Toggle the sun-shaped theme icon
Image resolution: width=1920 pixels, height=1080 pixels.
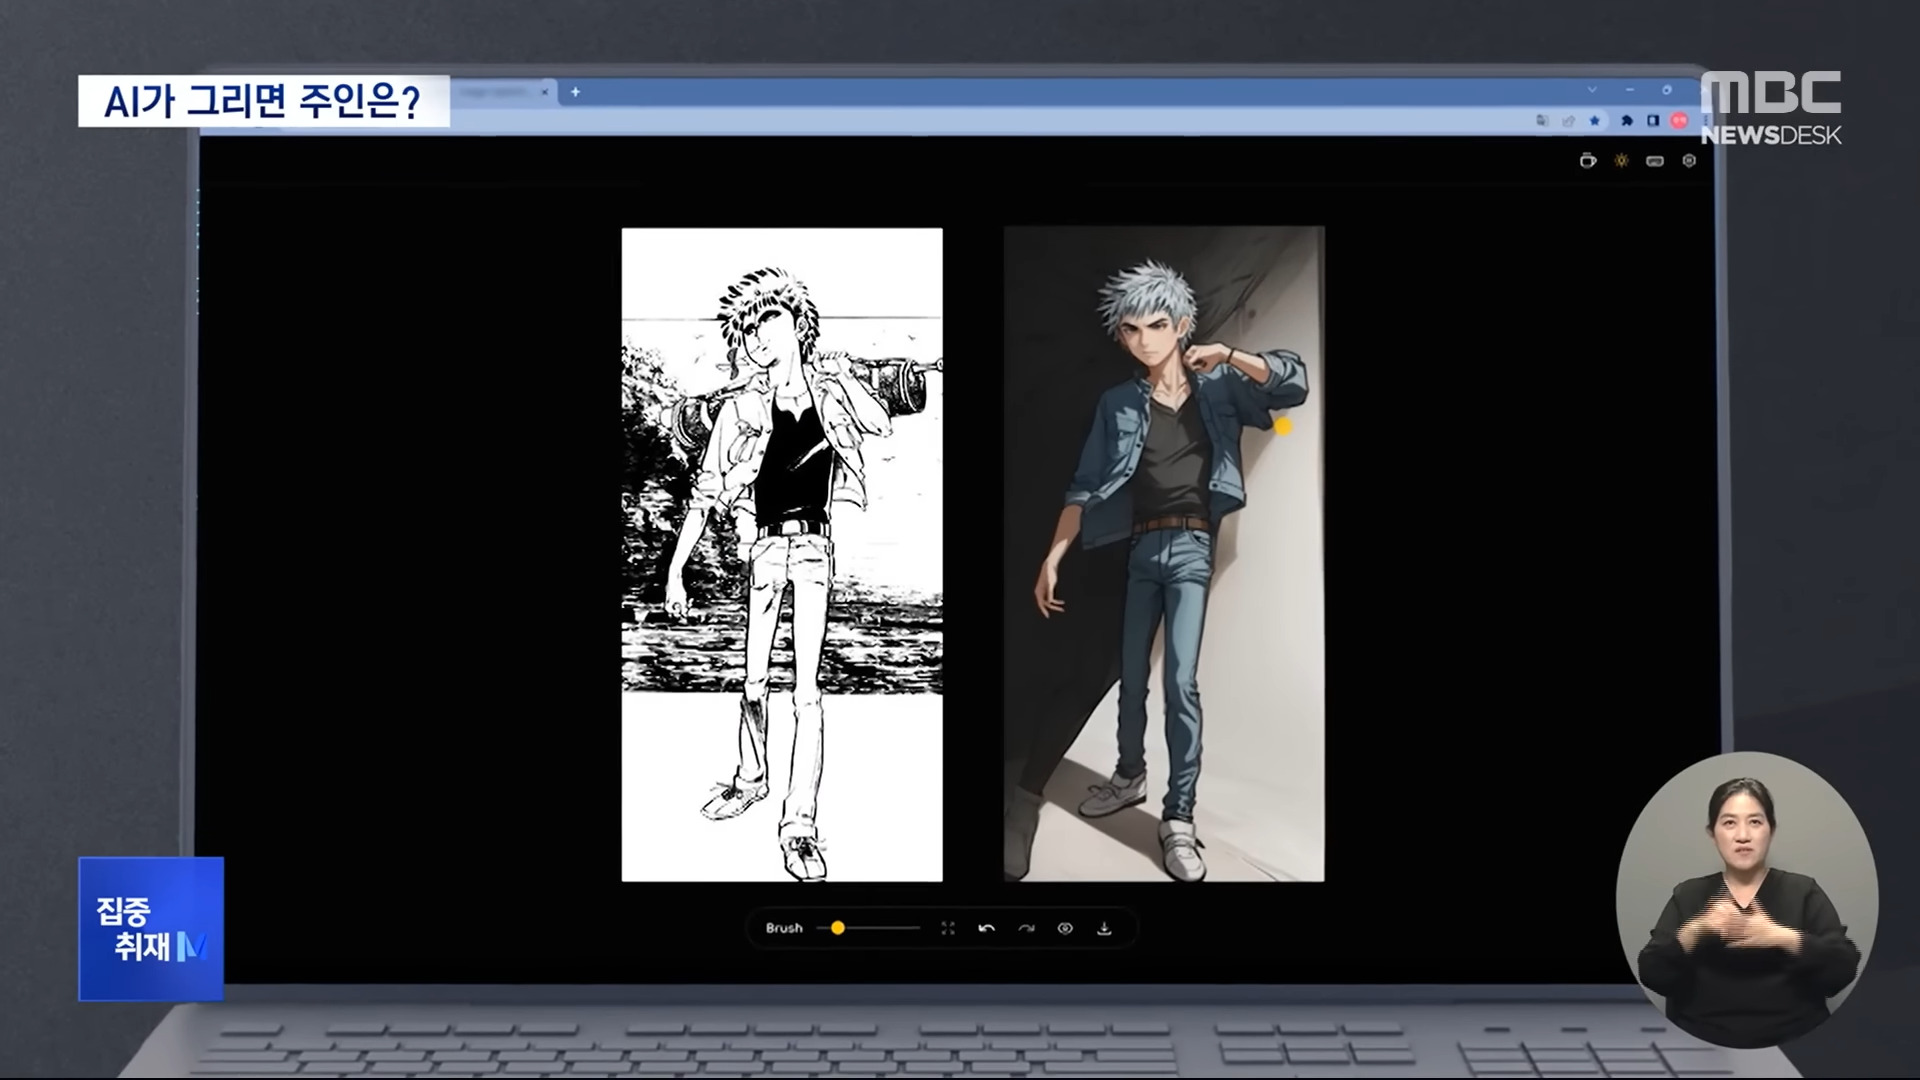tap(1621, 161)
